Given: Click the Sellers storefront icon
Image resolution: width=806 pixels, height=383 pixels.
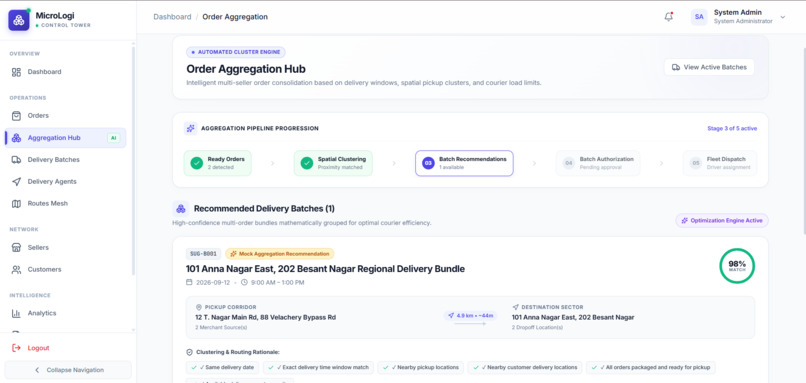Looking at the screenshot, I should (x=16, y=247).
